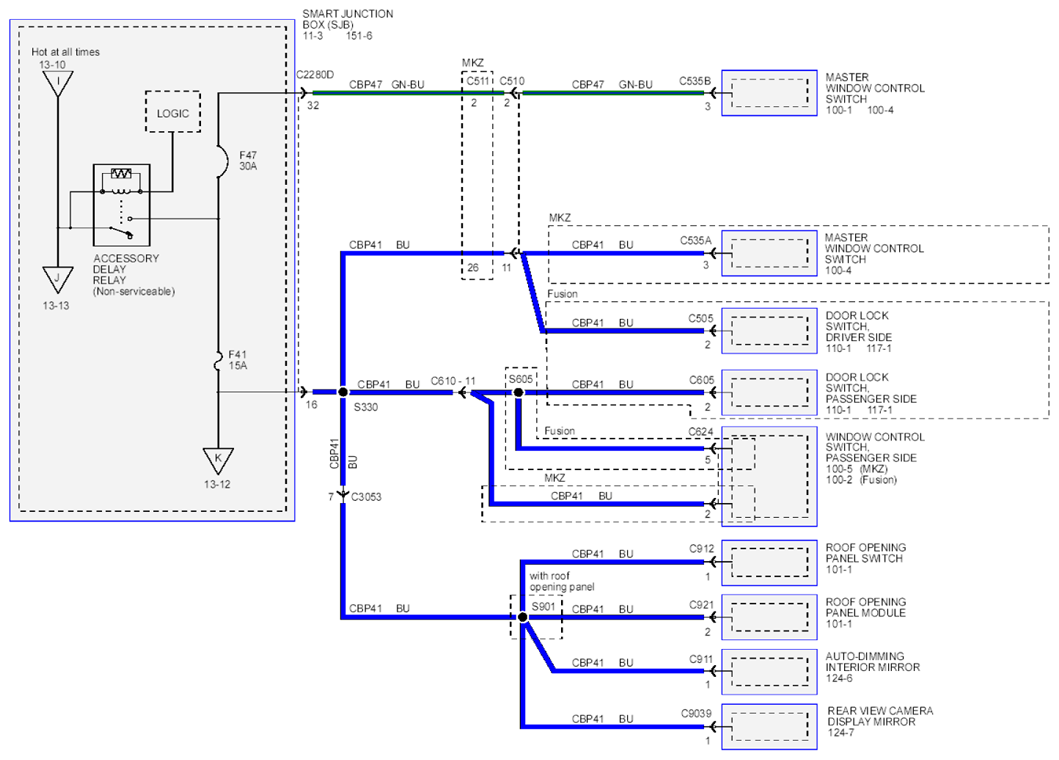The width and height of the screenshot is (1059, 760).
Task: Click the 'C535B' connector label
Action: (x=695, y=81)
